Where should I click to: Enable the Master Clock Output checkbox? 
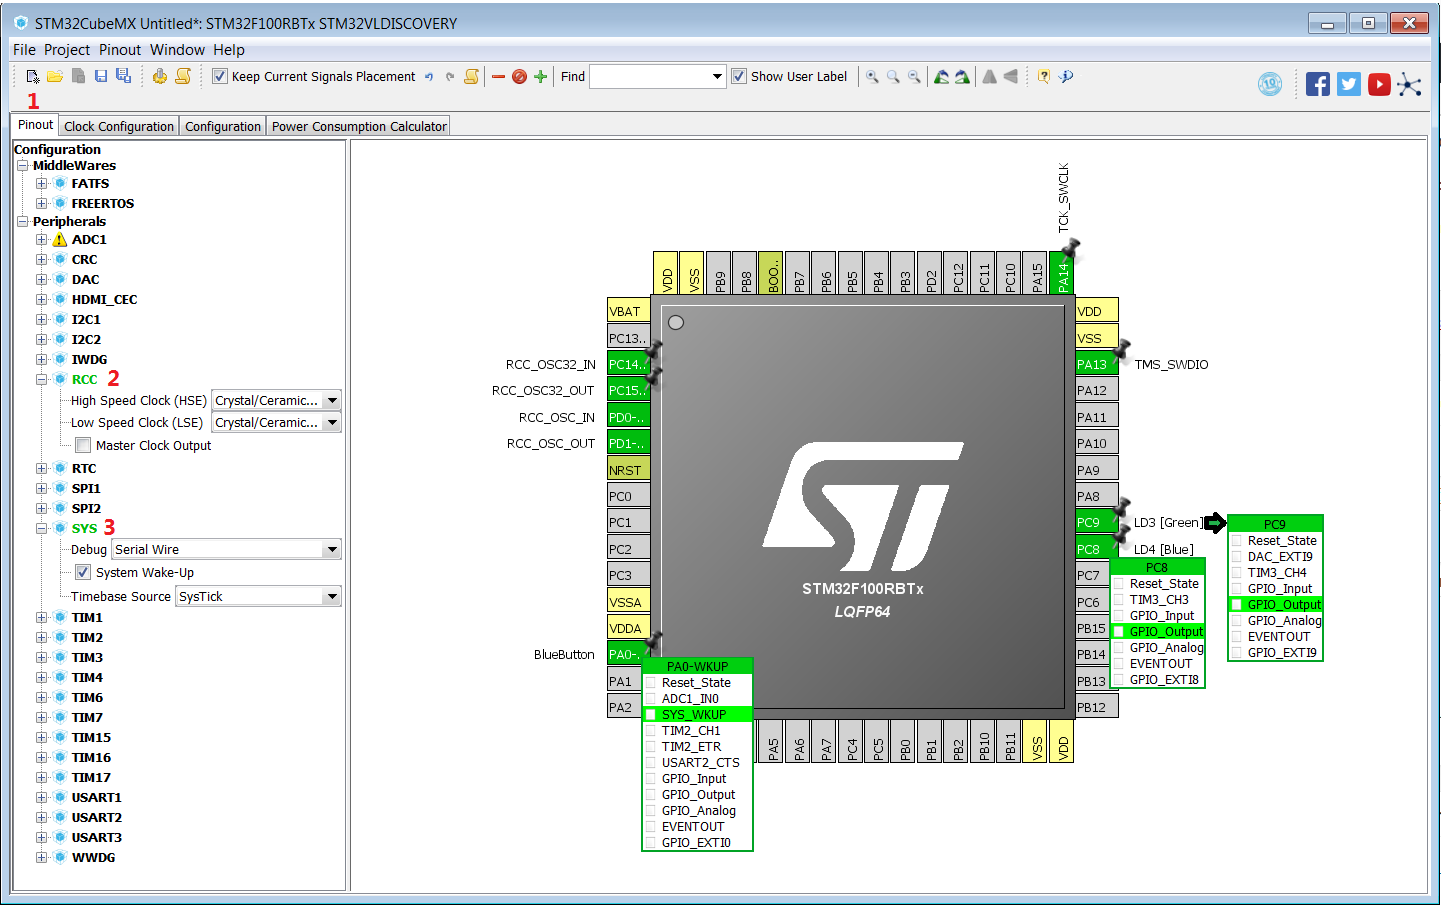83,445
